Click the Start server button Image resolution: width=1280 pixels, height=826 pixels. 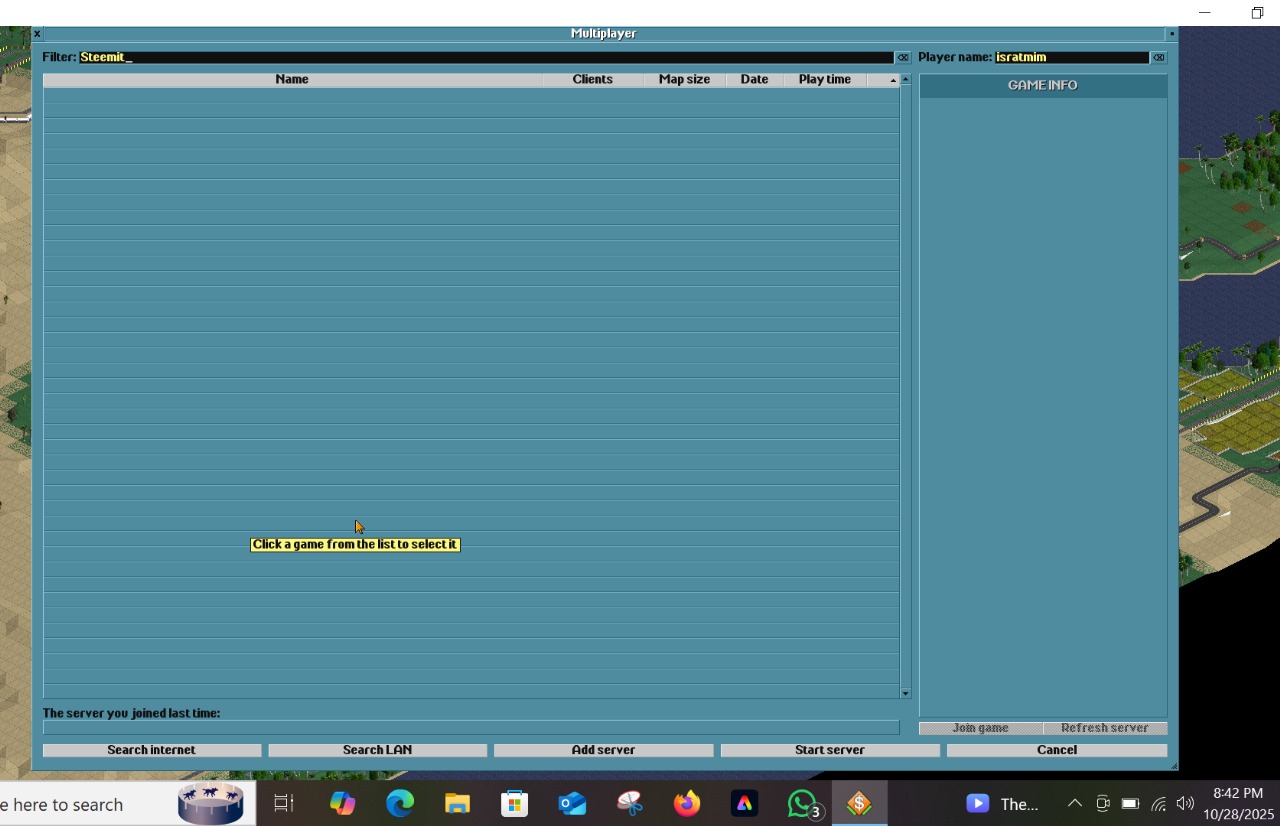pyautogui.click(x=830, y=750)
